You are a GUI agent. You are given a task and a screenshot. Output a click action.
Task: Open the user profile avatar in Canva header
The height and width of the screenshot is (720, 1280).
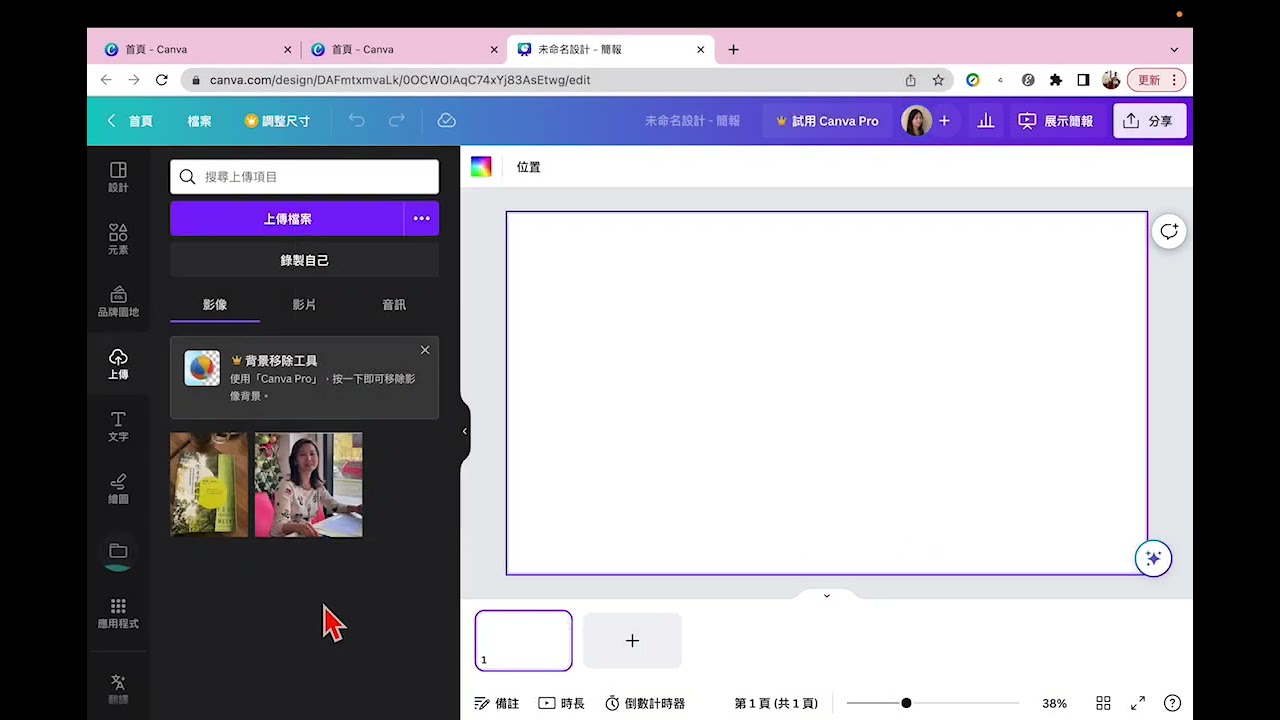pos(916,121)
